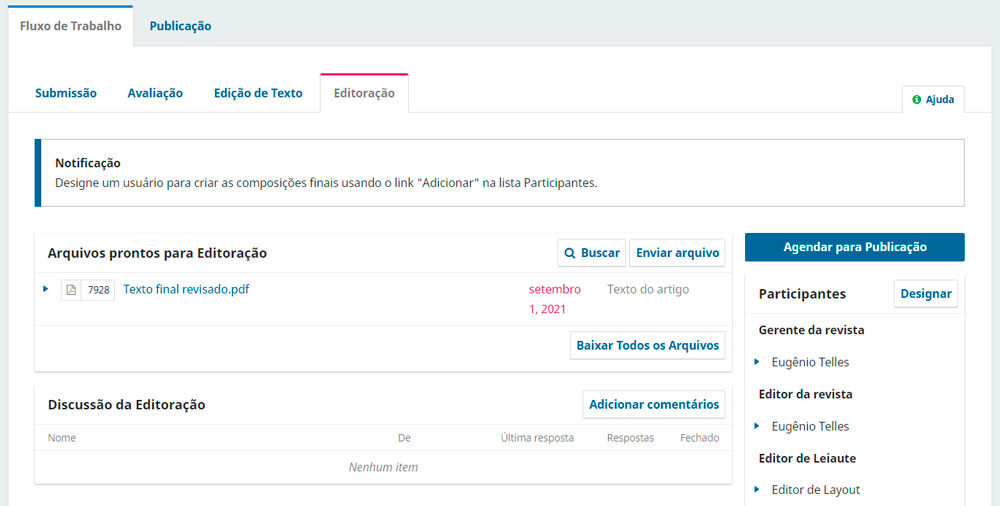Click the De column header
1000x506 pixels.
(x=404, y=438)
